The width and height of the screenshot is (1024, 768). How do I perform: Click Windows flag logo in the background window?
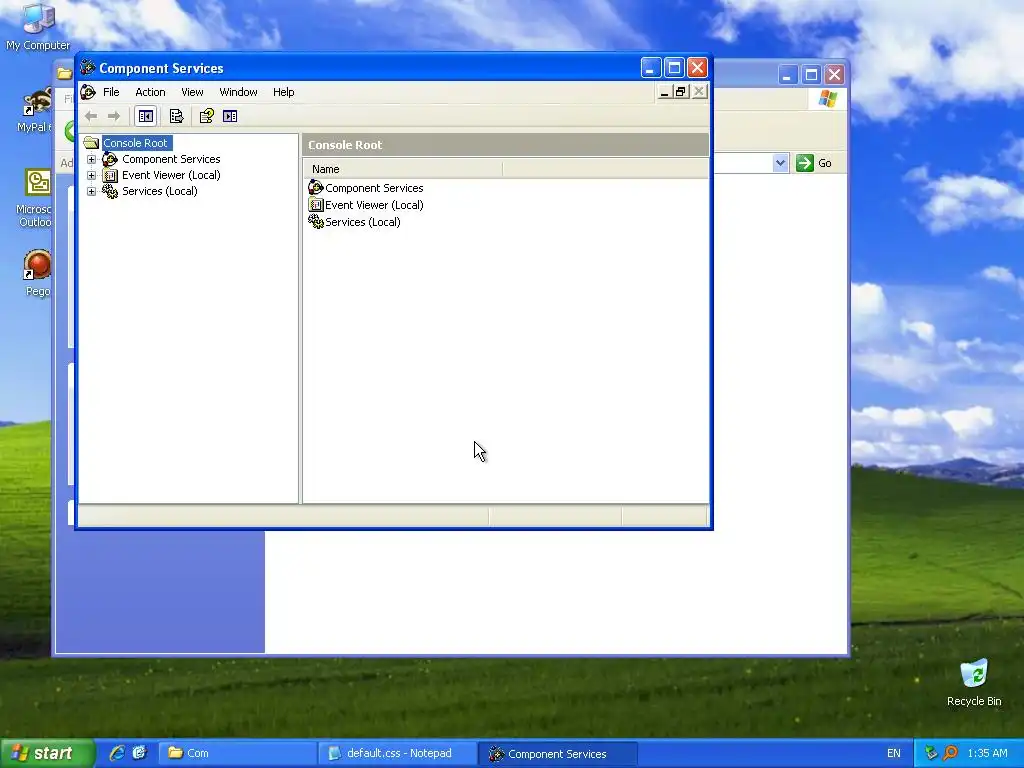tap(828, 99)
